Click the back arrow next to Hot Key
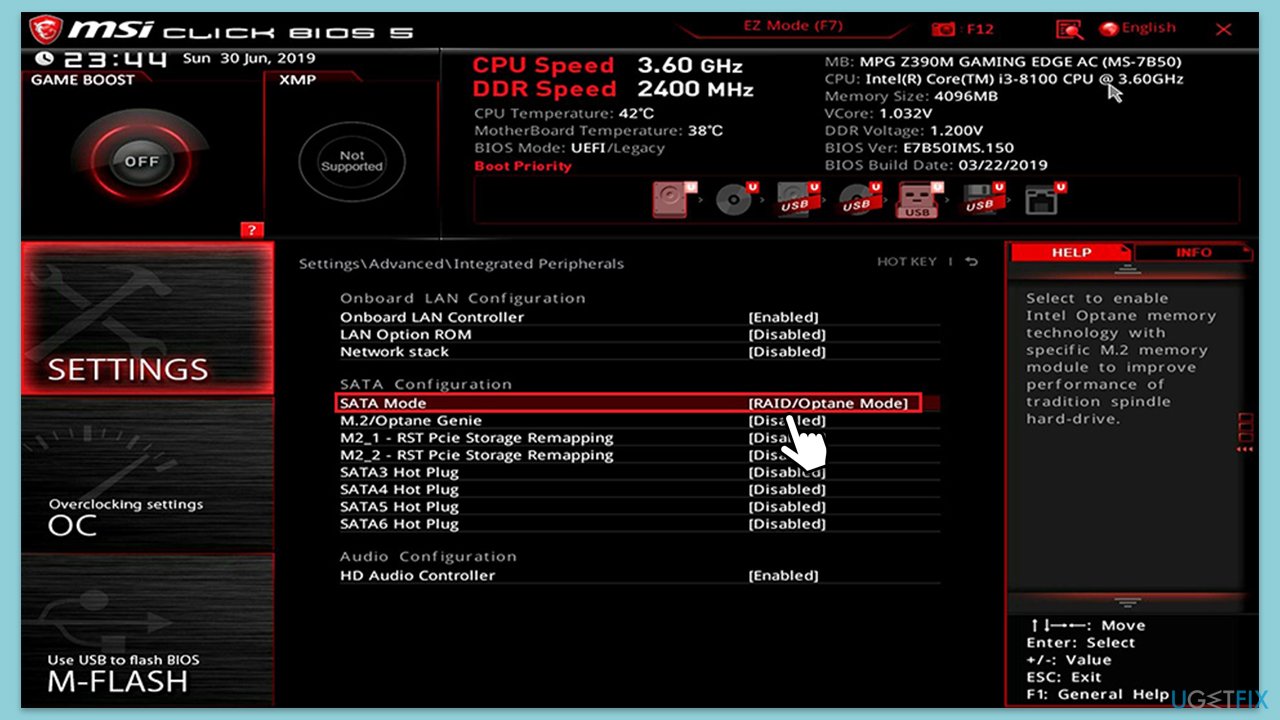Screen dimensions: 1280x720 click(972, 262)
